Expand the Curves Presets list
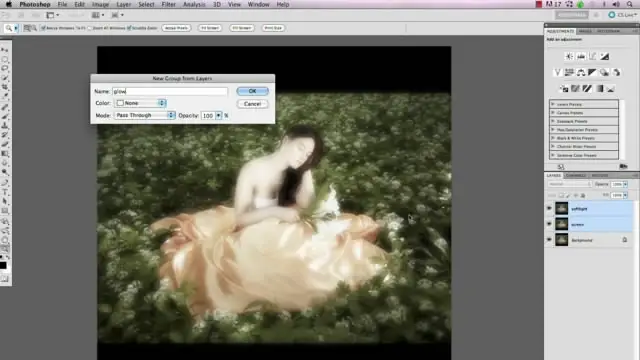 point(553,113)
